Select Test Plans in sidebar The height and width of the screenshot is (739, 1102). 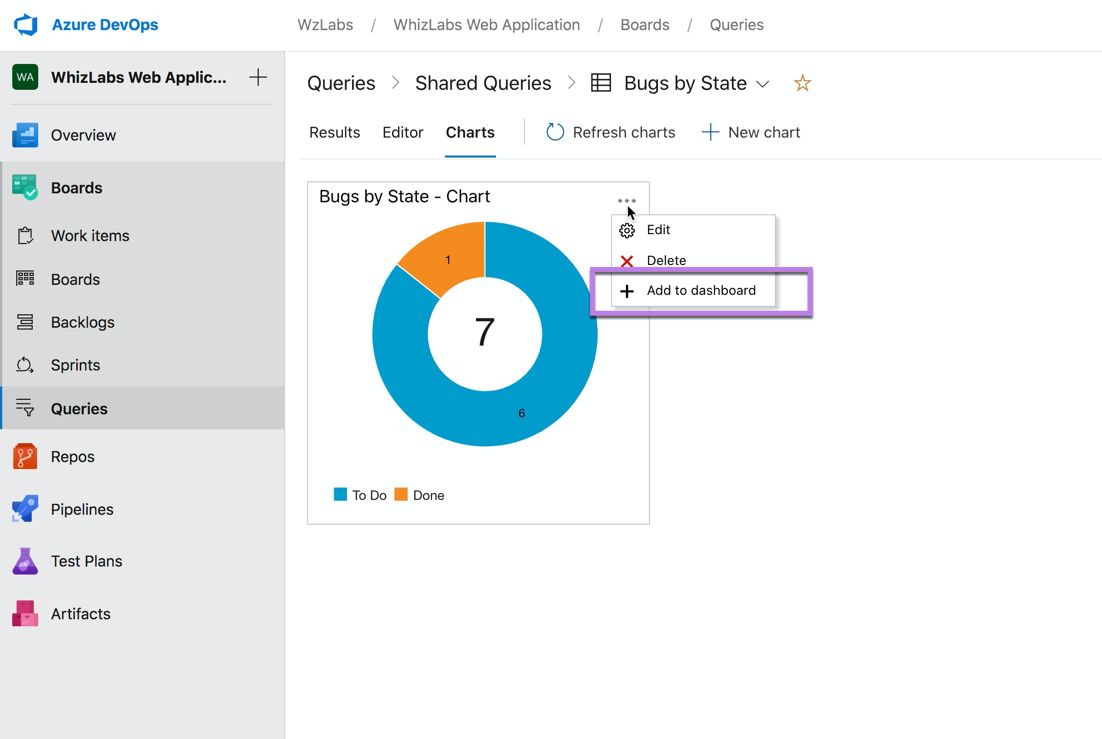coord(86,561)
